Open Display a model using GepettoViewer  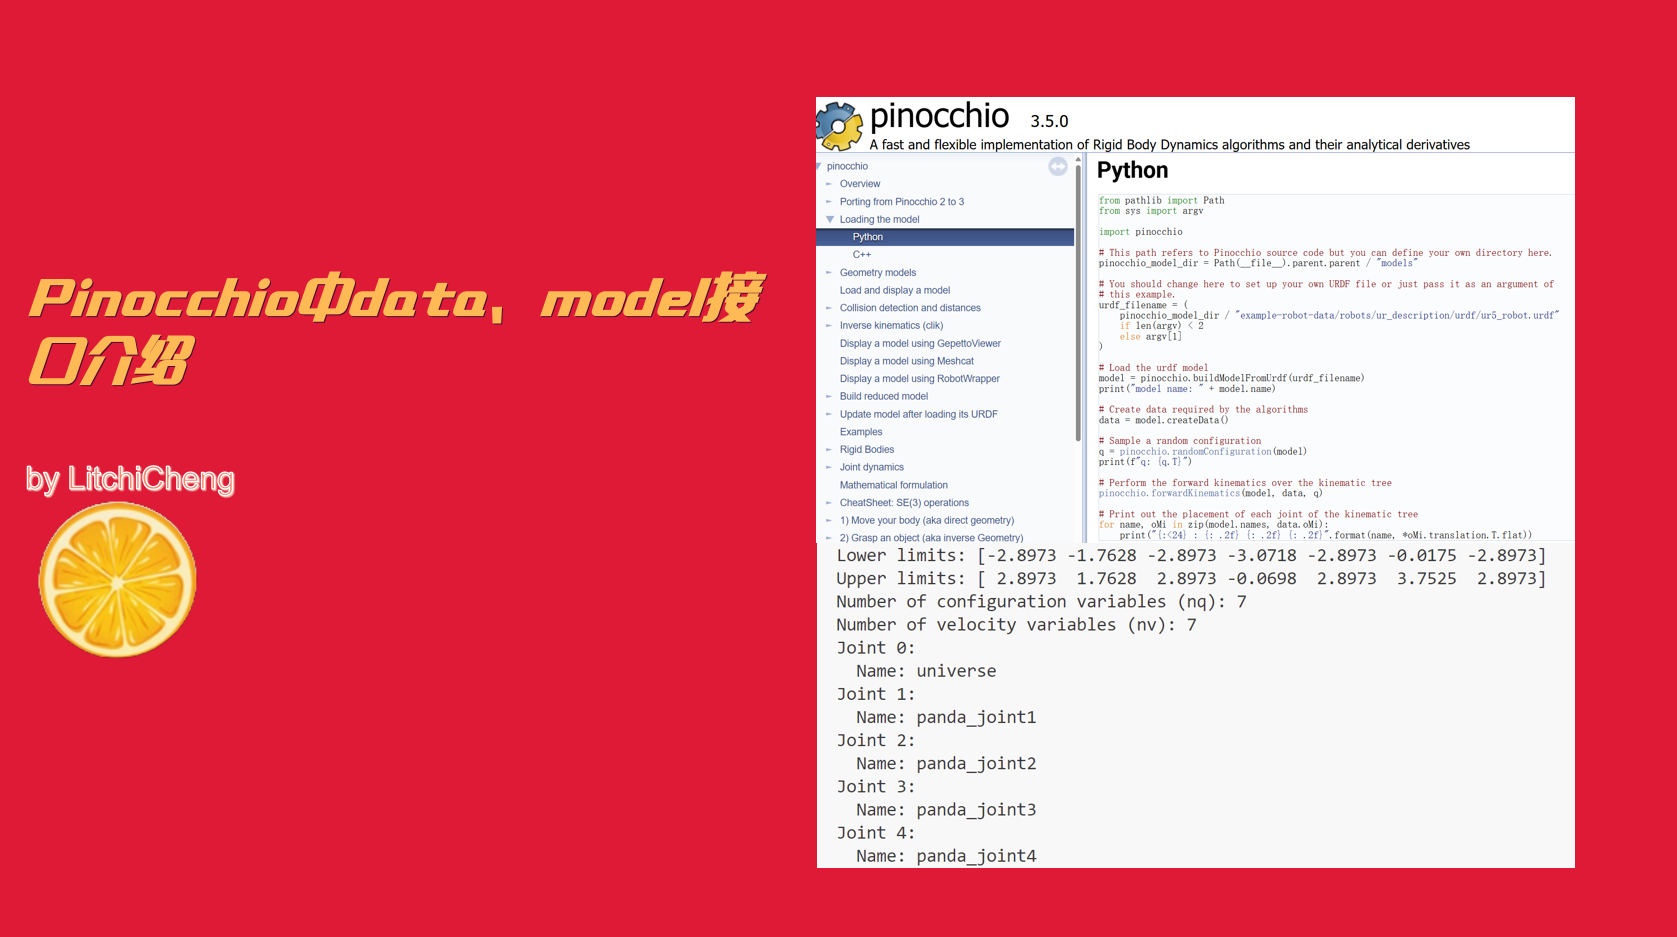click(920, 343)
